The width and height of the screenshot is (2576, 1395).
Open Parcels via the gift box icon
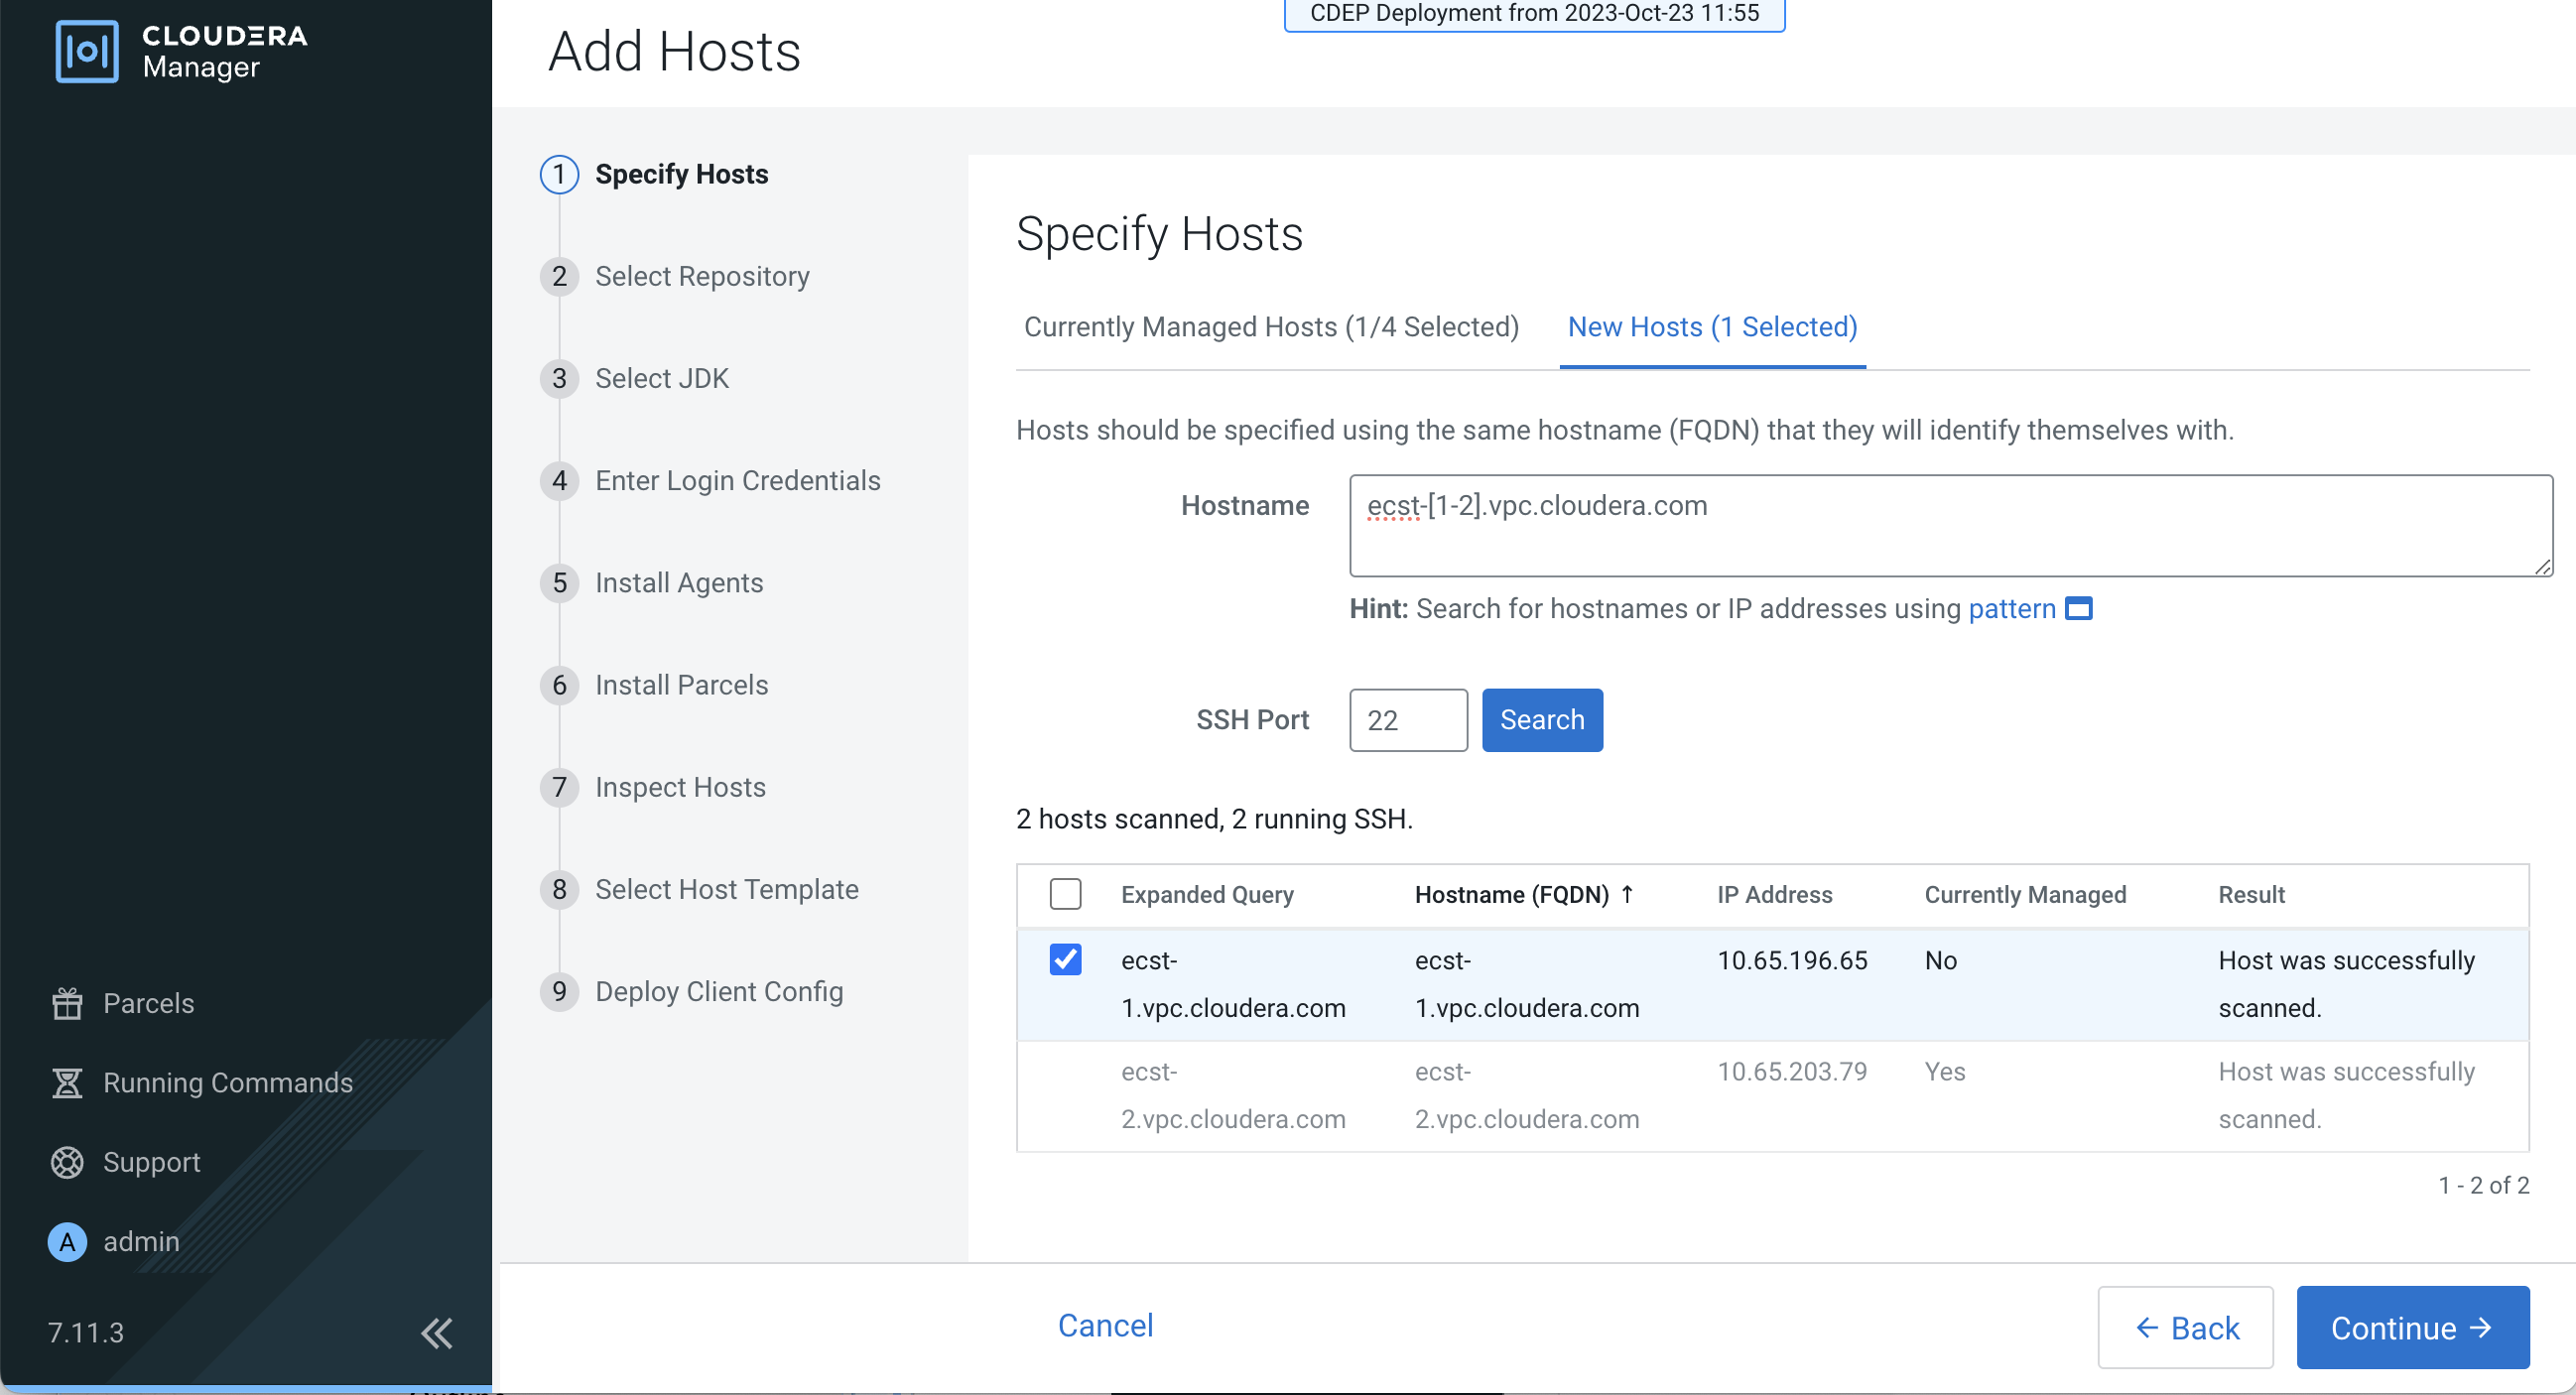pos(67,1004)
